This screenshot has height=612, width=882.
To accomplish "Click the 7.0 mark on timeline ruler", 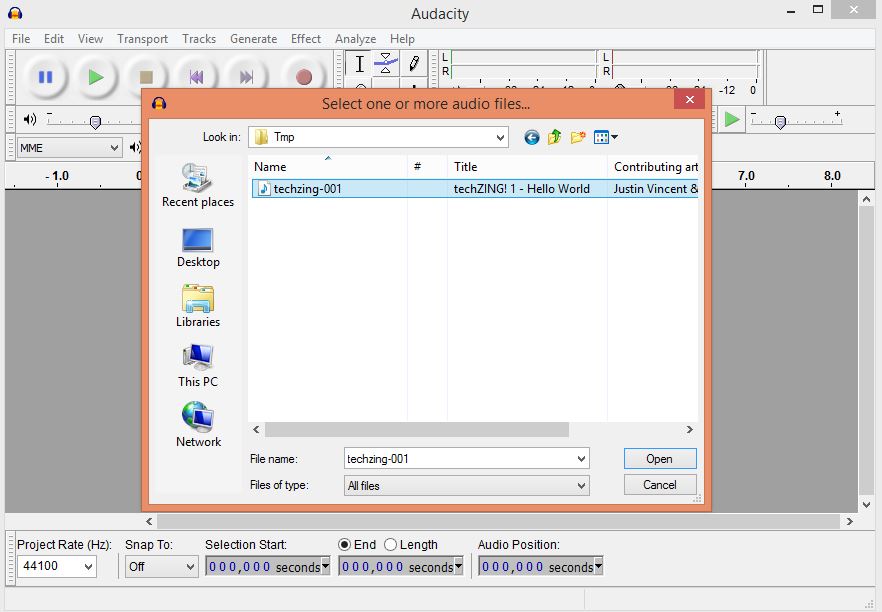I will click(746, 176).
